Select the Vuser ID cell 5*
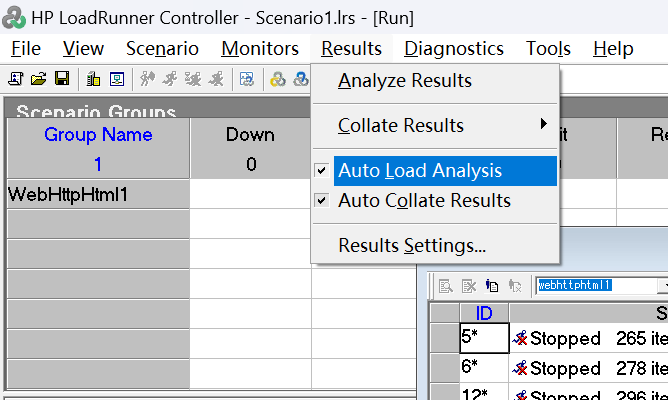The height and width of the screenshot is (400, 668). click(484, 338)
